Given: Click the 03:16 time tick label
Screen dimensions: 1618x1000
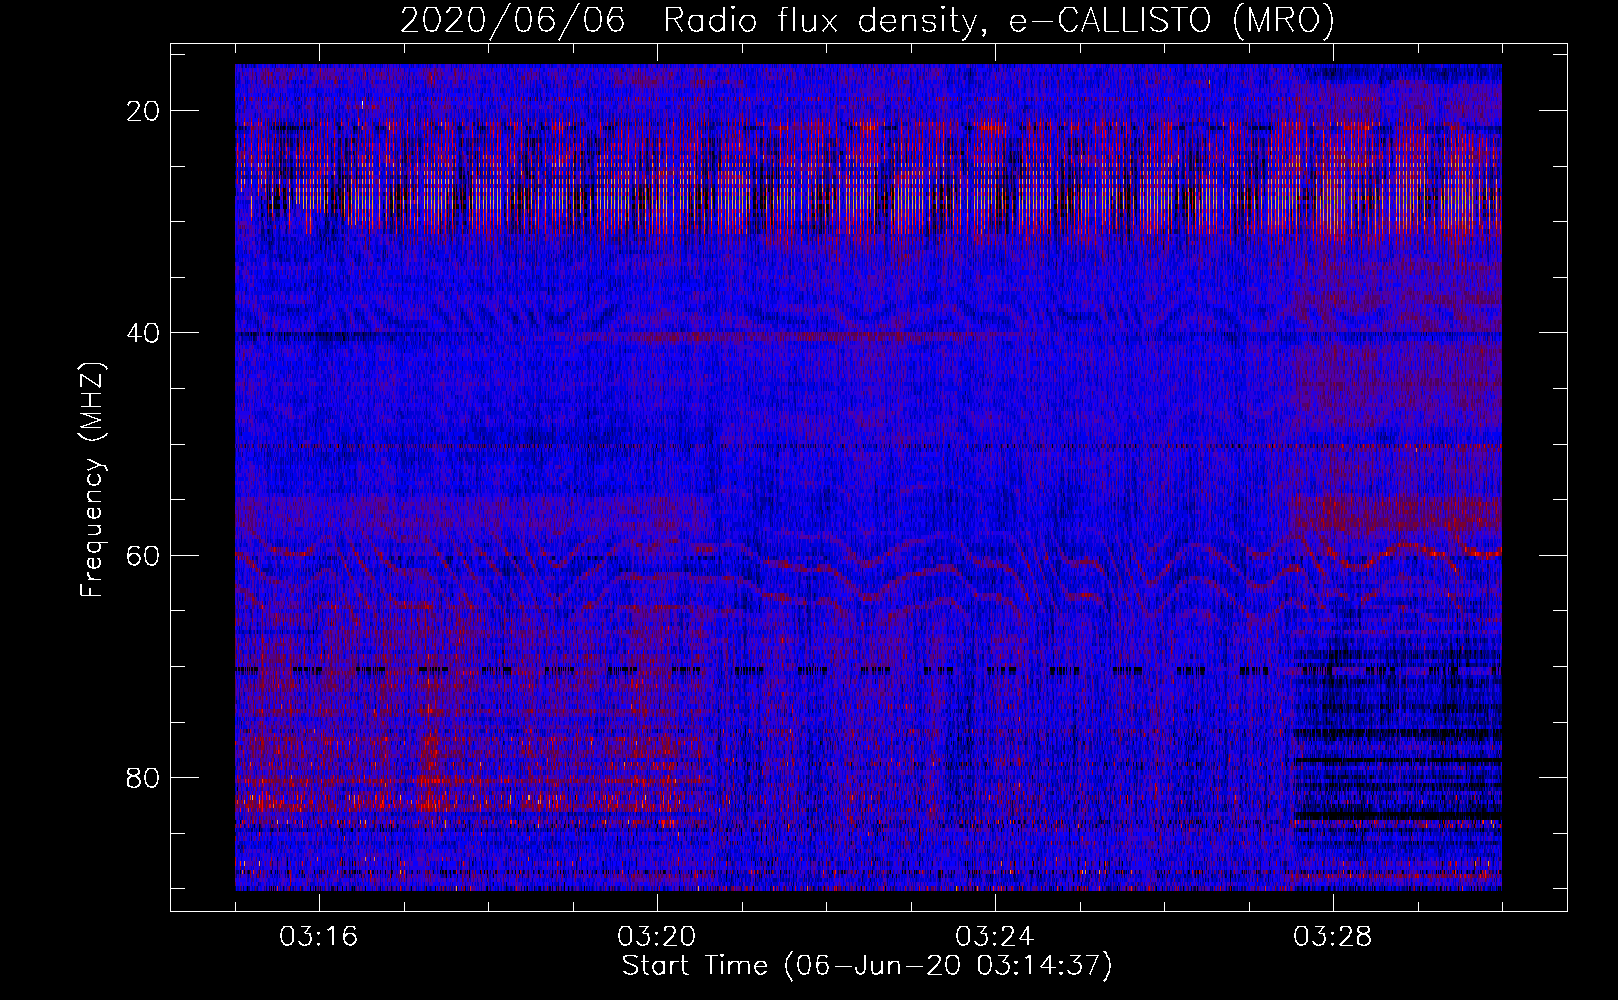Looking at the screenshot, I should pos(319,937).
